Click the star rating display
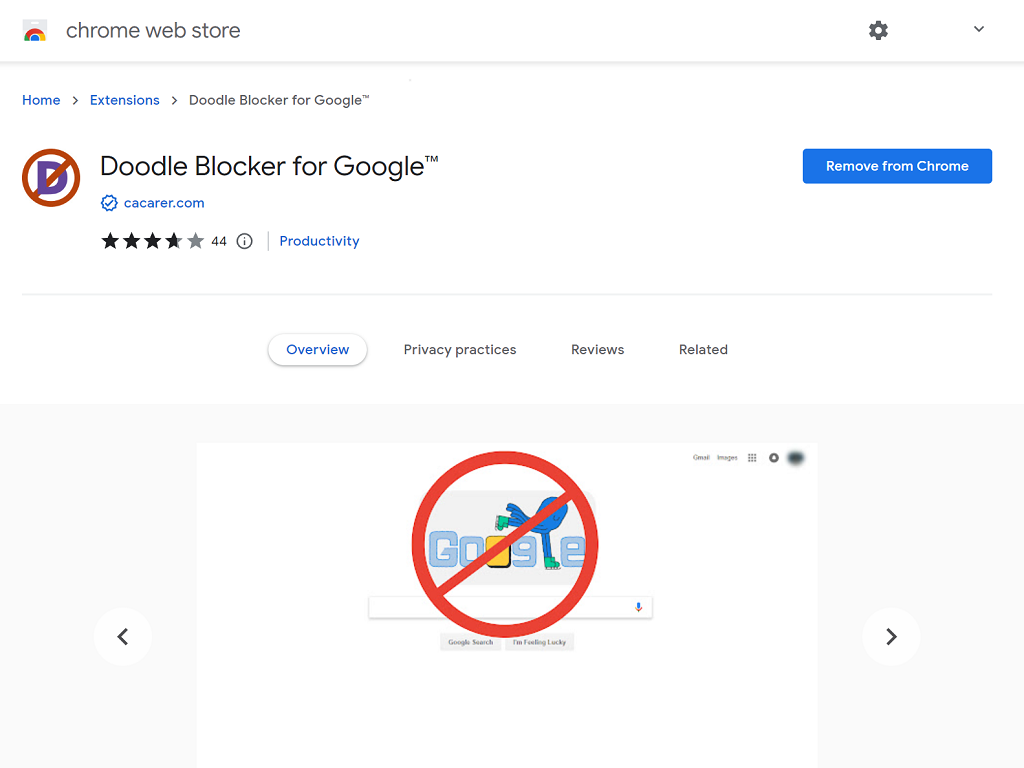Image resolution: width=1024 pixels, height=768 pixels. [x=152, y=241]
